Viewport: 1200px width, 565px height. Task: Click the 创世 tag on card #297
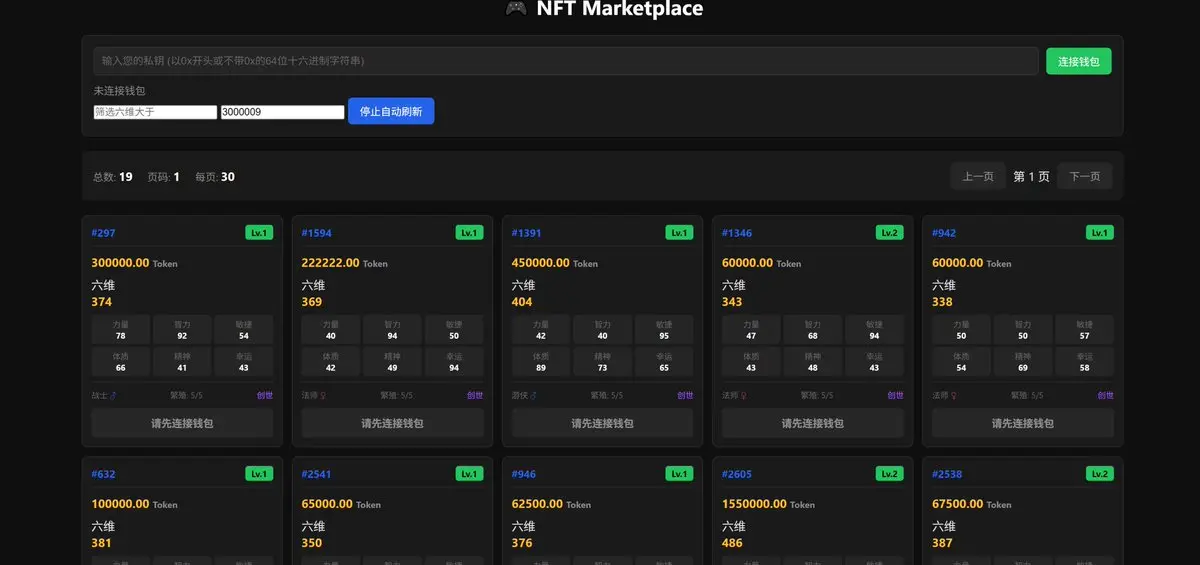265,395
